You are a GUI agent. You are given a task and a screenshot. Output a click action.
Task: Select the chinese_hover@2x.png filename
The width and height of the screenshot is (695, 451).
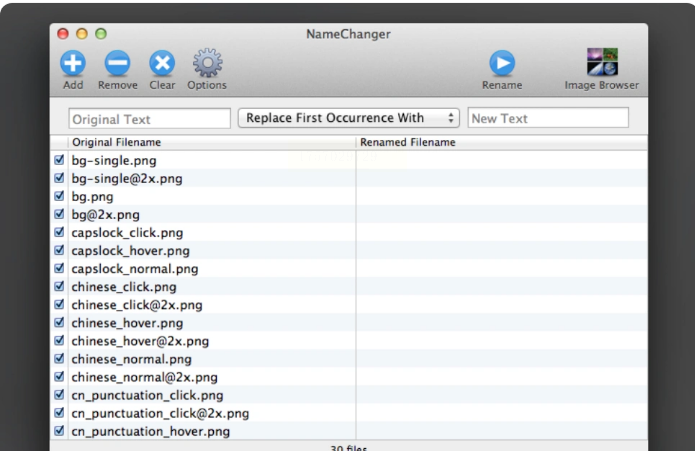(140, 342)
